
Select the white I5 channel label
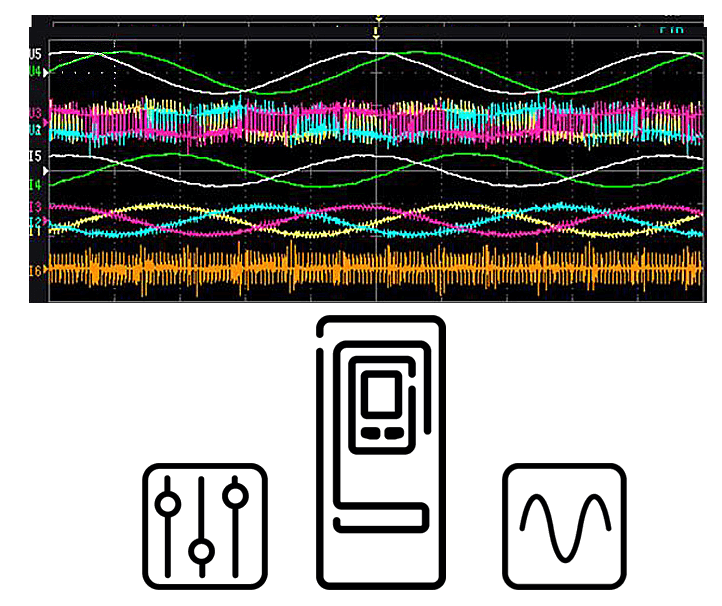35,157
